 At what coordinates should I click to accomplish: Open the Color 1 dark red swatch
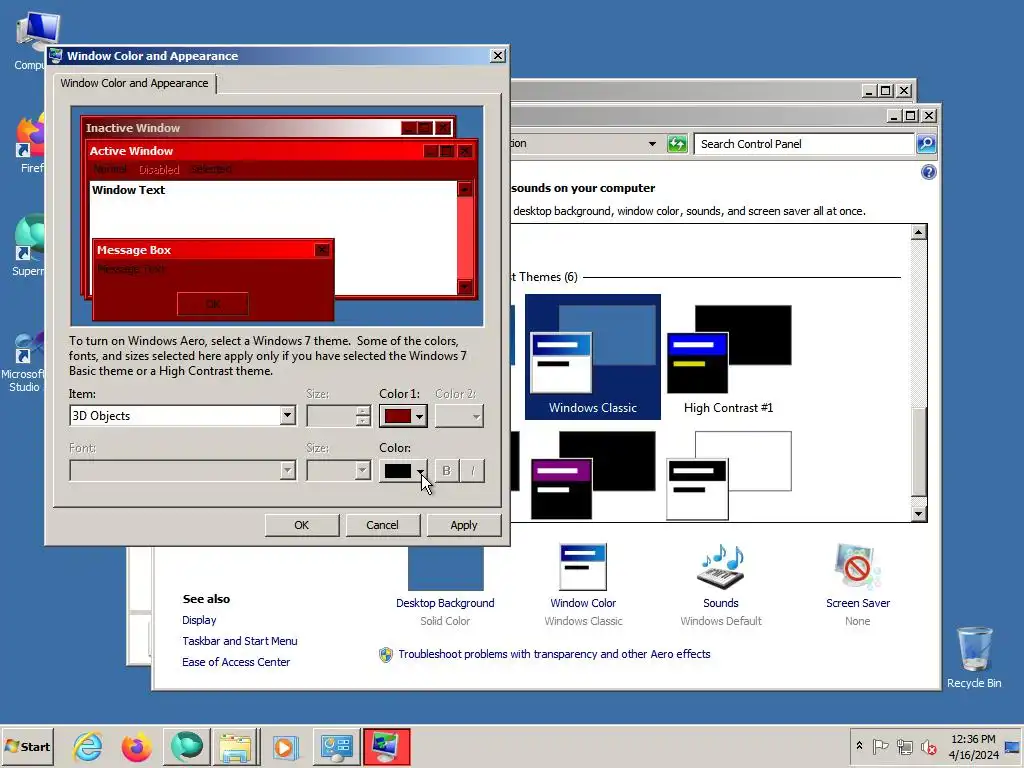(x=403, y=415)
